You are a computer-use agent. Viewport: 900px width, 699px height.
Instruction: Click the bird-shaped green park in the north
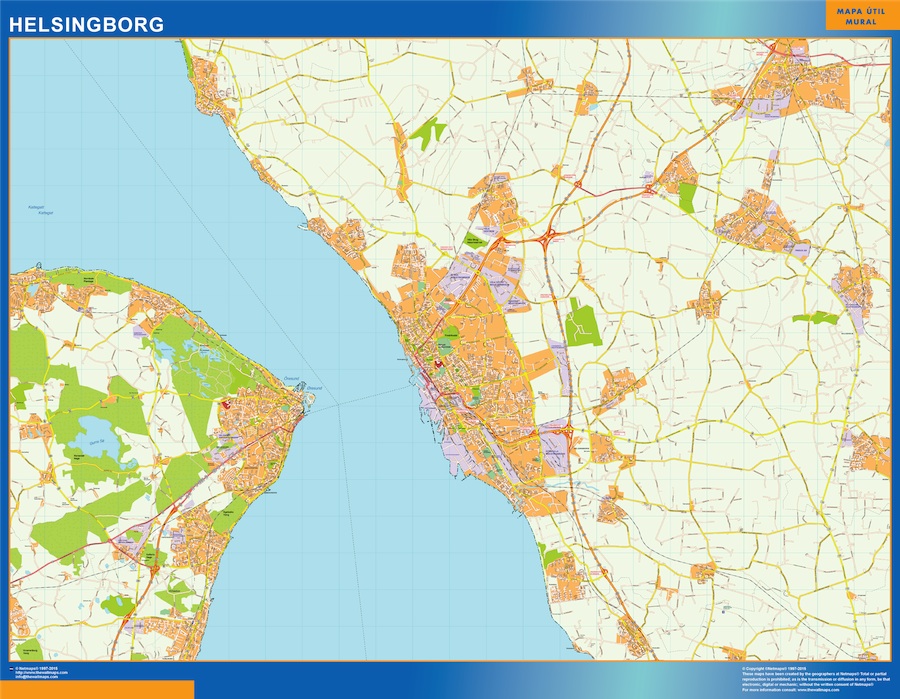pyautogui.click(x=428, y=132)
